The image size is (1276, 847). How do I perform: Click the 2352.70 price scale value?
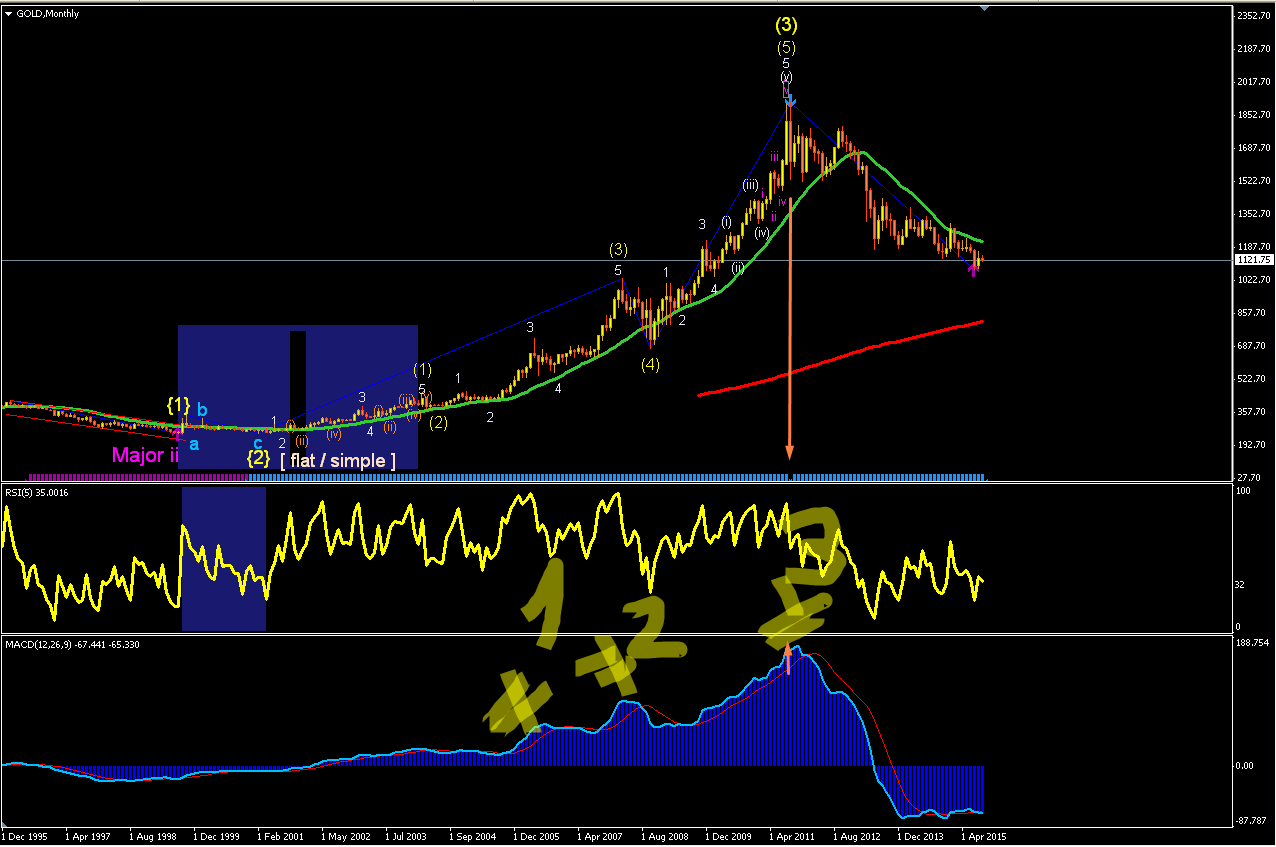(1251, 16)
